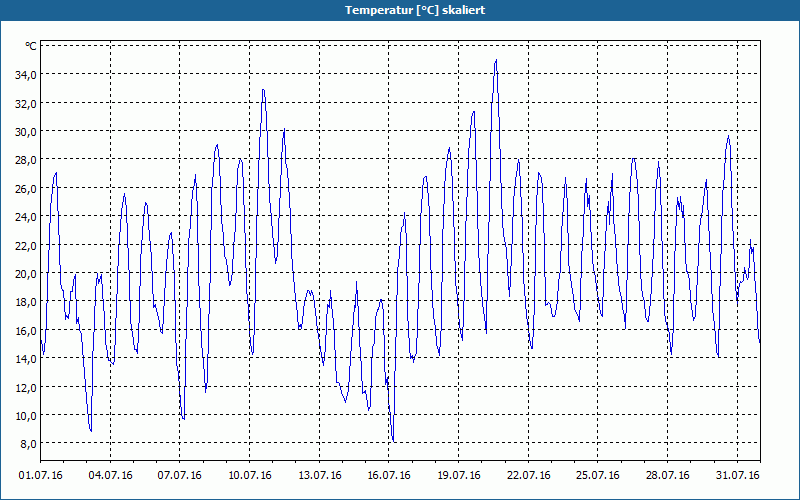
Task: Click the 28.07.16 date label
Action: pyautogui.click(x=667, y=476)
